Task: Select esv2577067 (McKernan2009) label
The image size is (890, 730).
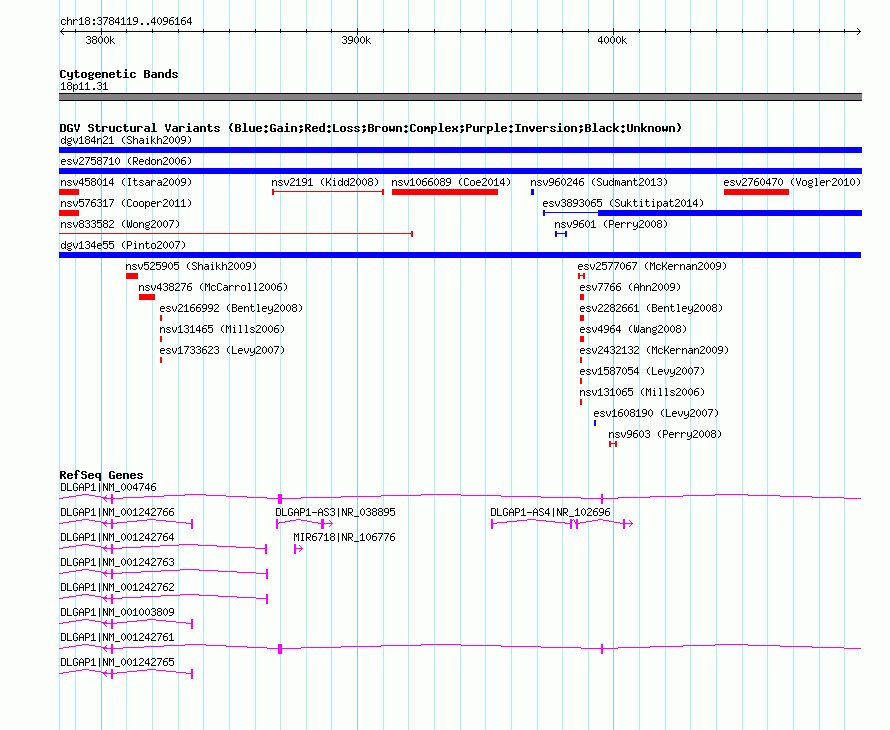Action: 652,266
